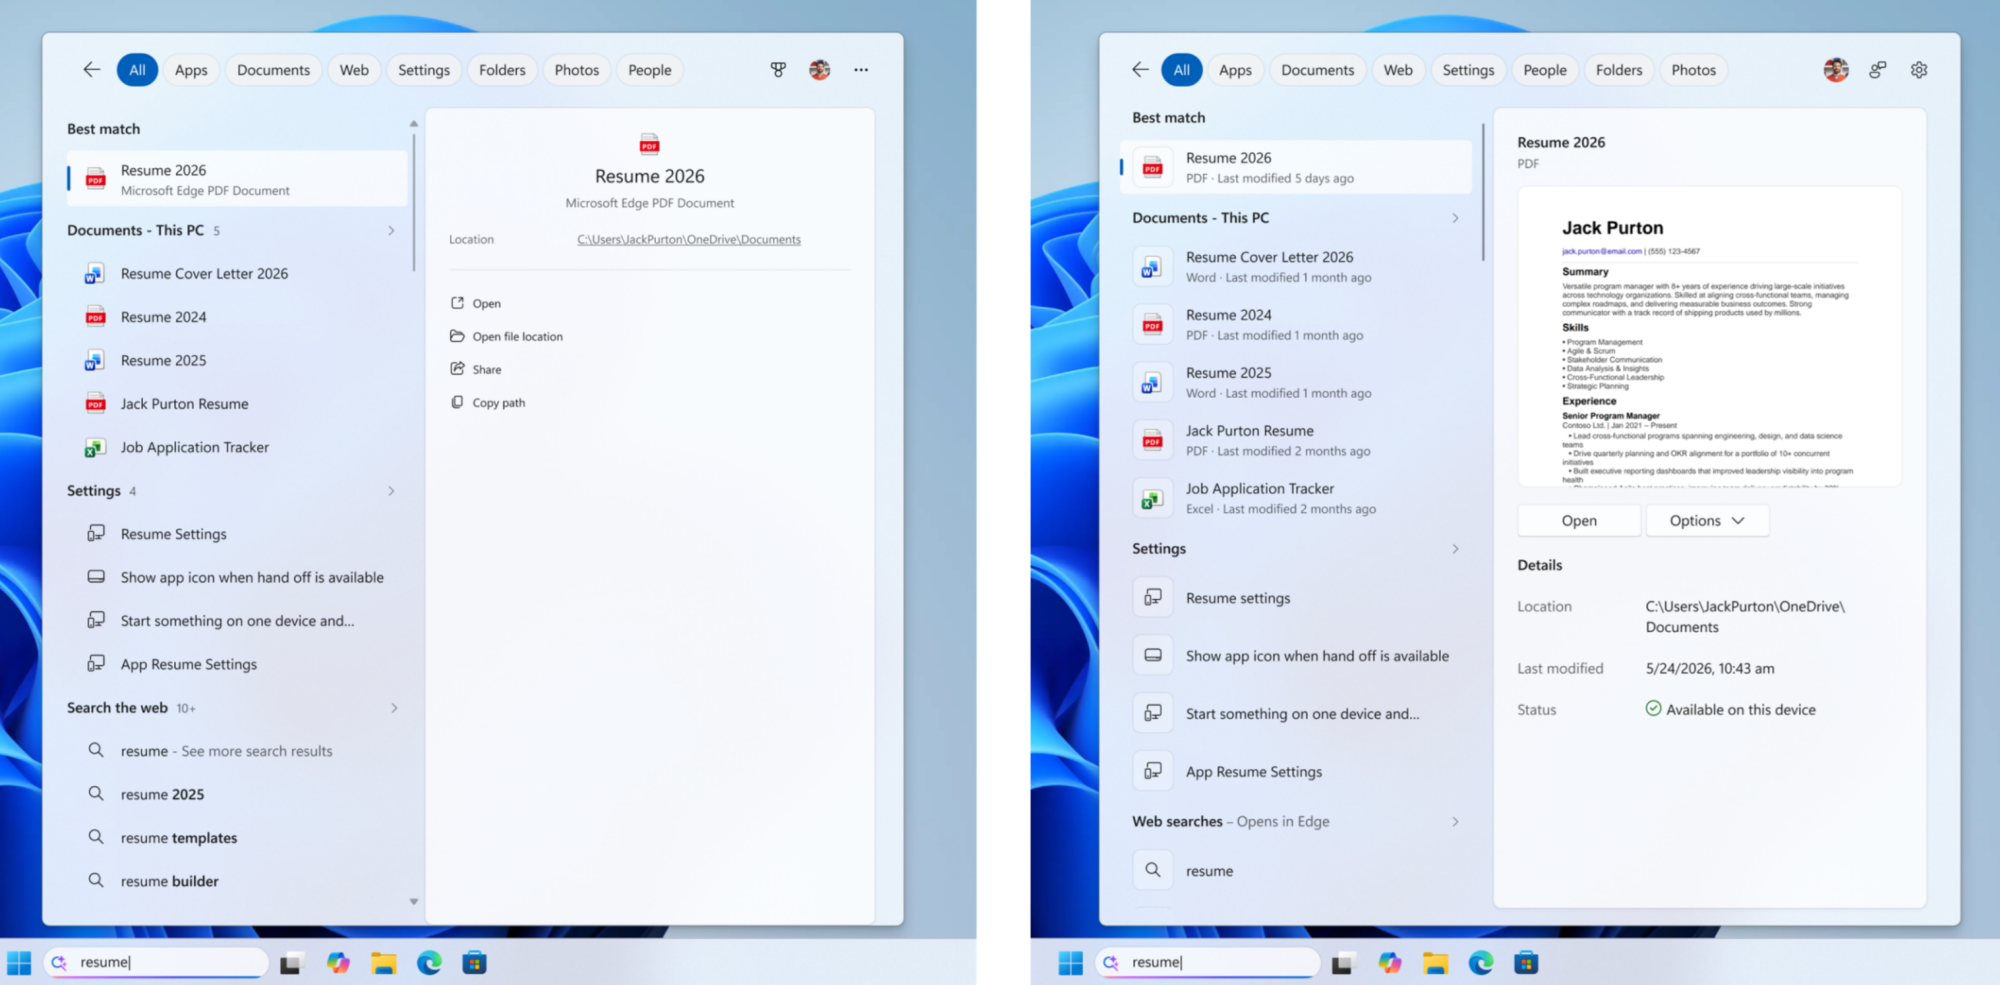This screenshot has width=2000, height=985.
Task: Expand Settings group chevron in right panel
Action: pyautogui.click(x=1455, y=549)
